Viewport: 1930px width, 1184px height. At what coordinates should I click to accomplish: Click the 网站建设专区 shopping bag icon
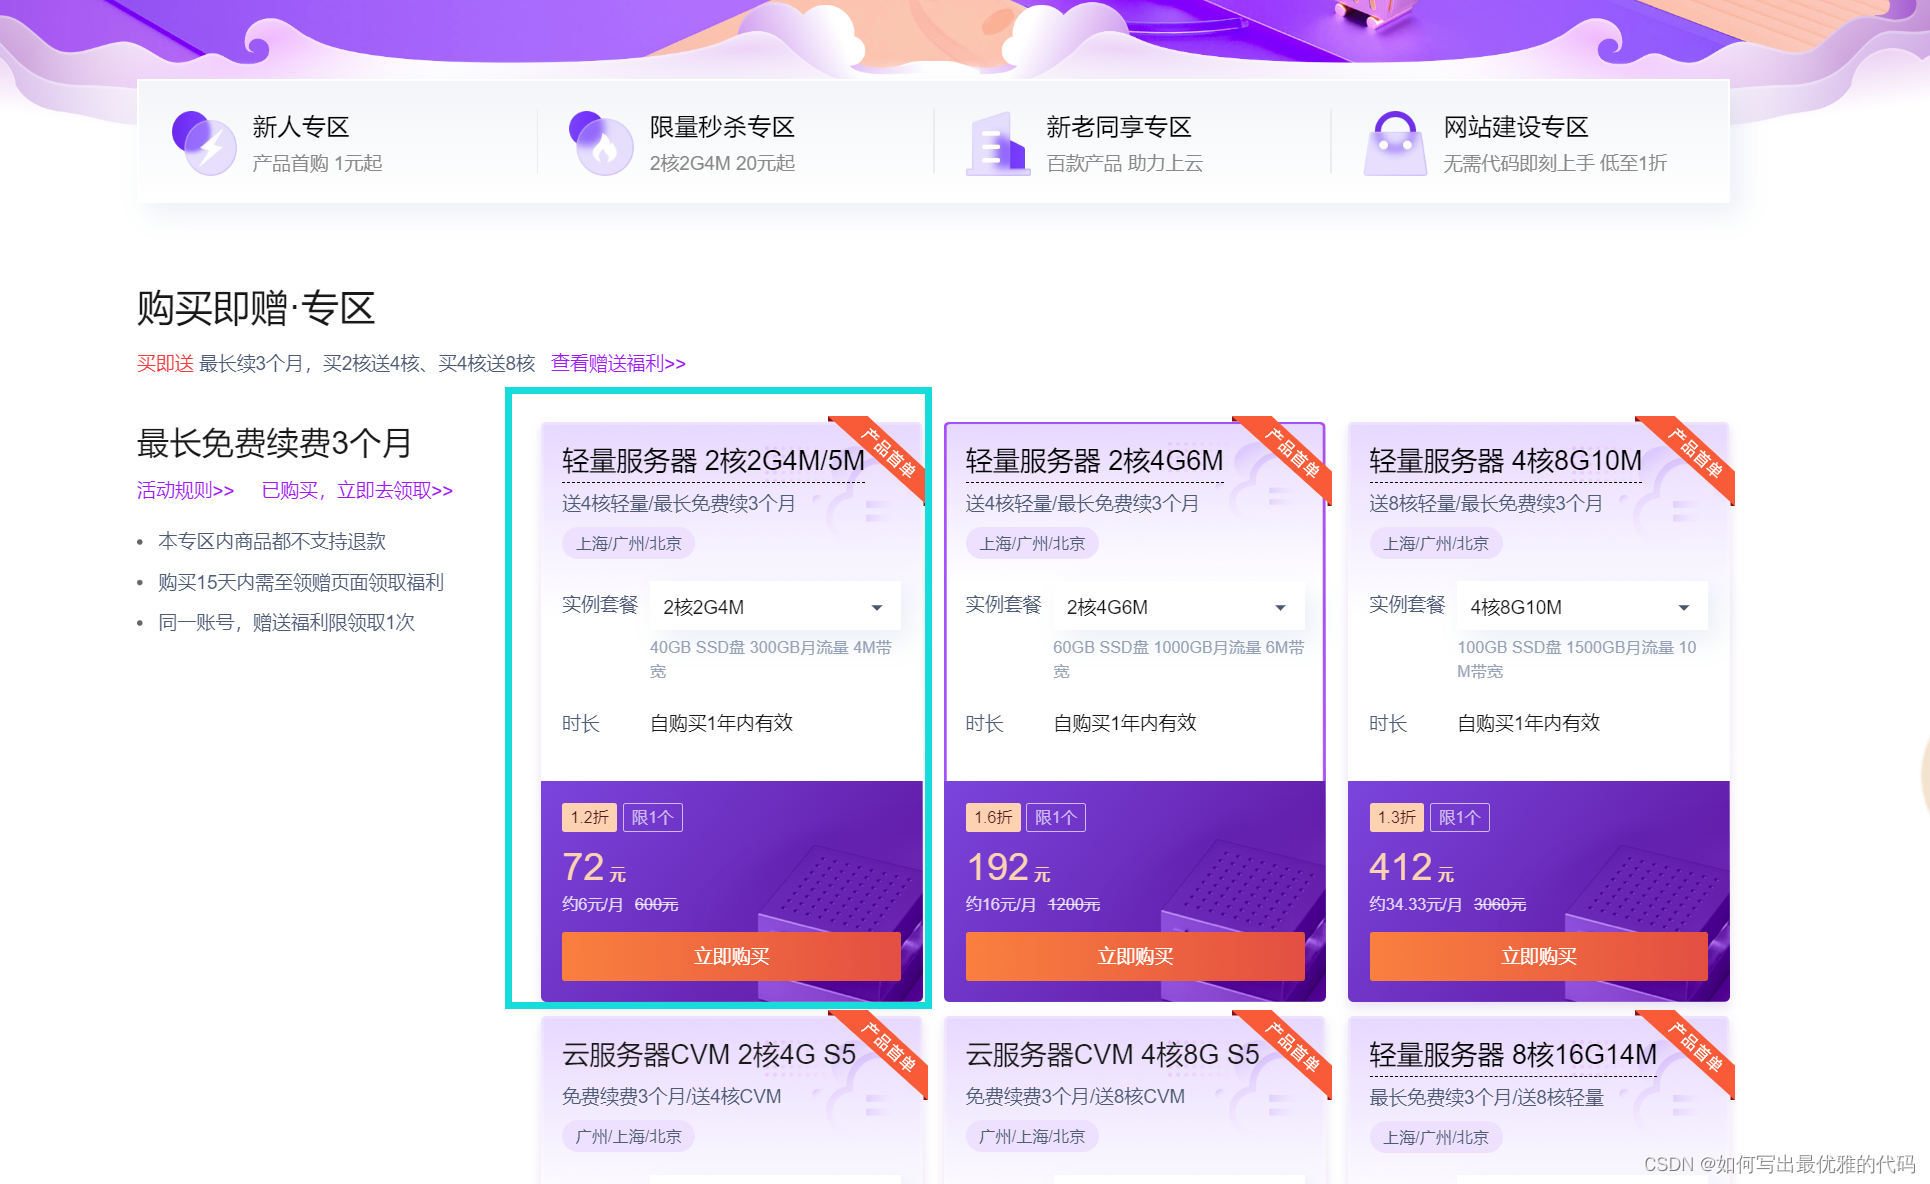[1395, 144]
